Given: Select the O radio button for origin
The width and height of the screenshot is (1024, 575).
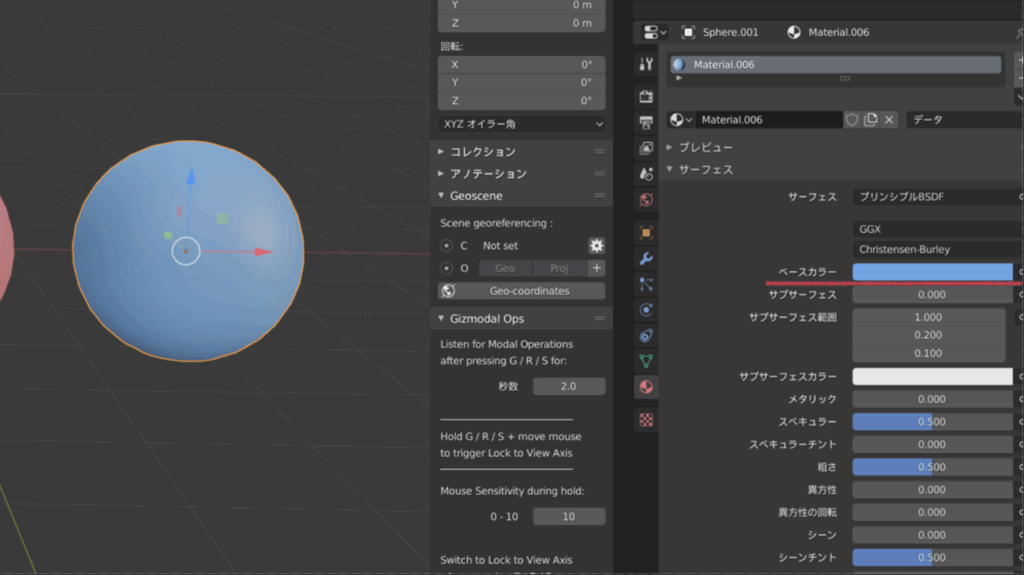Looking at the screenshot, I should [447, 268].
